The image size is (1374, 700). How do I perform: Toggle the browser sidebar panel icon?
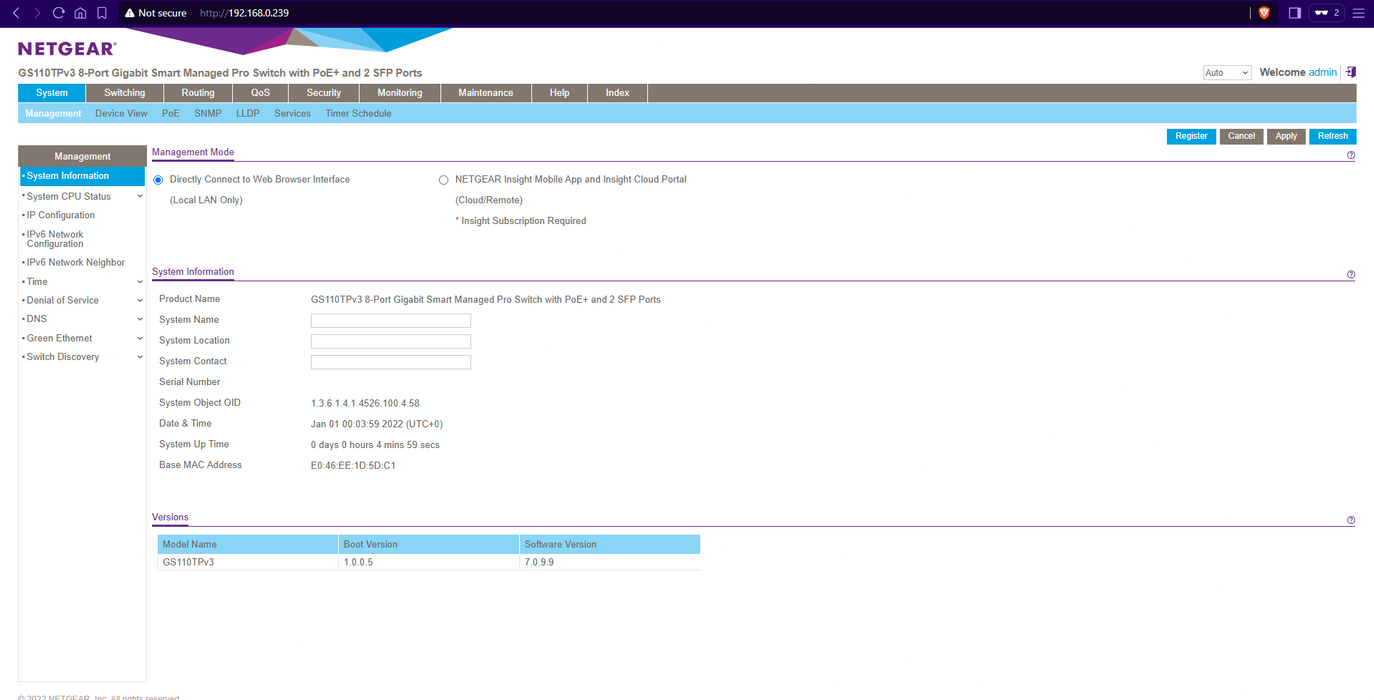point(1294,13)
